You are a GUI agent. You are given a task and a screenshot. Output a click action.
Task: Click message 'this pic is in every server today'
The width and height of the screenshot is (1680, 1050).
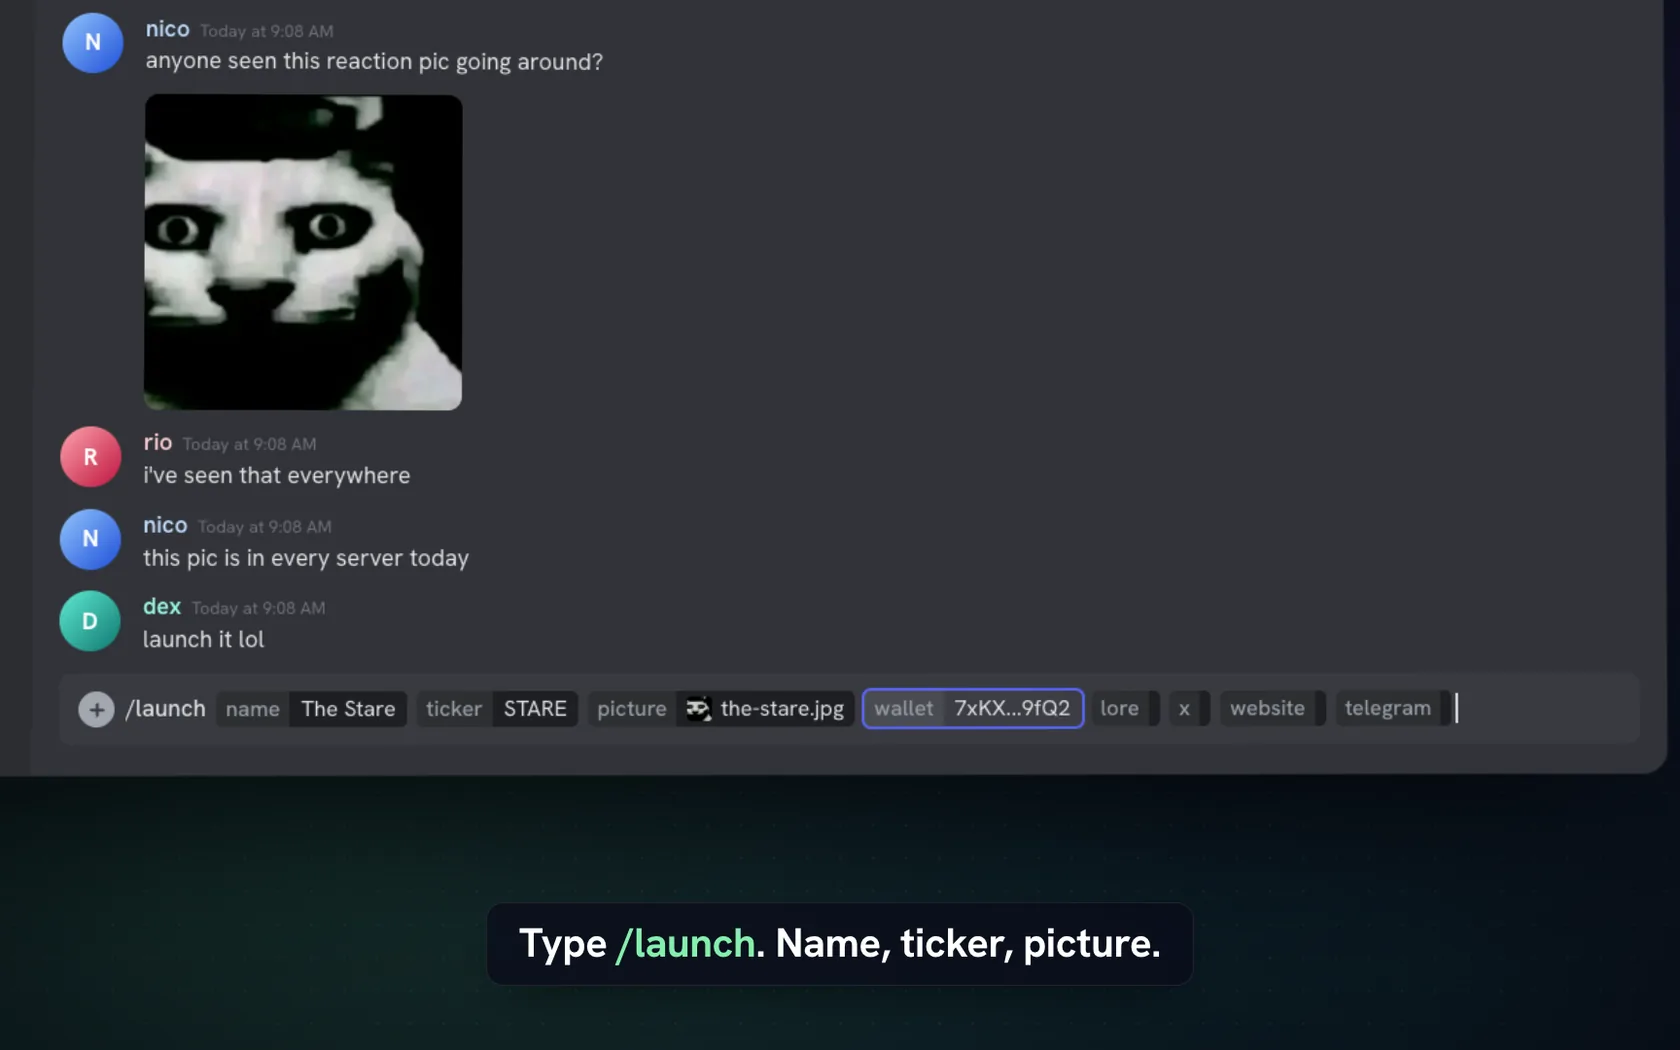(x=305, y=558)
